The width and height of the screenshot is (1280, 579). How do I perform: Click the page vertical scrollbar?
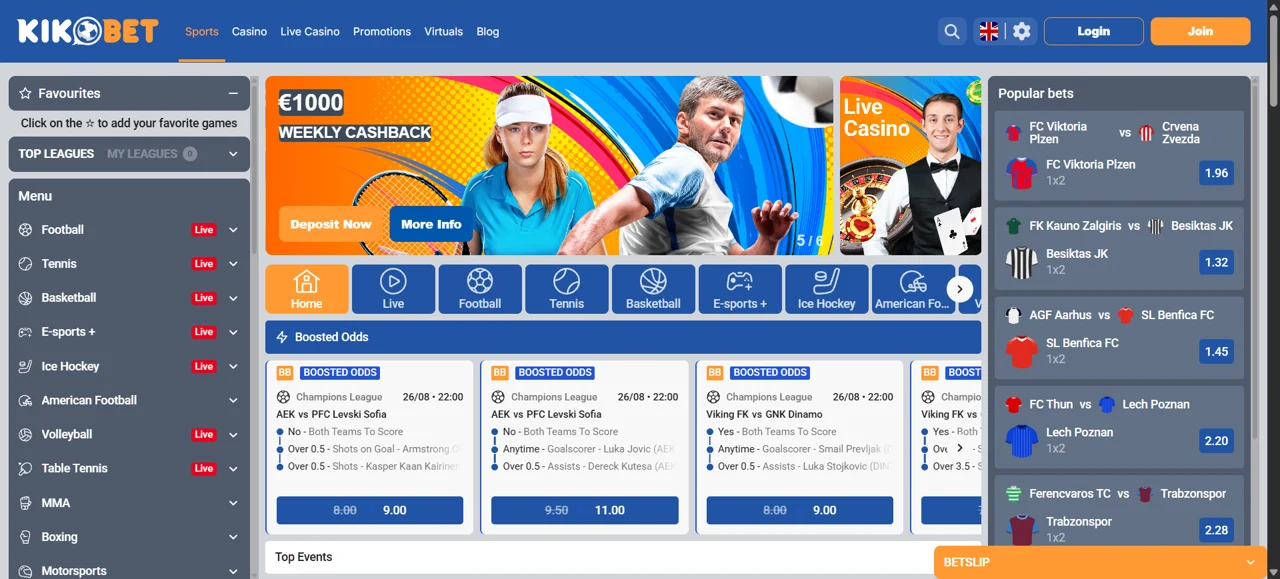(1273, 60)
